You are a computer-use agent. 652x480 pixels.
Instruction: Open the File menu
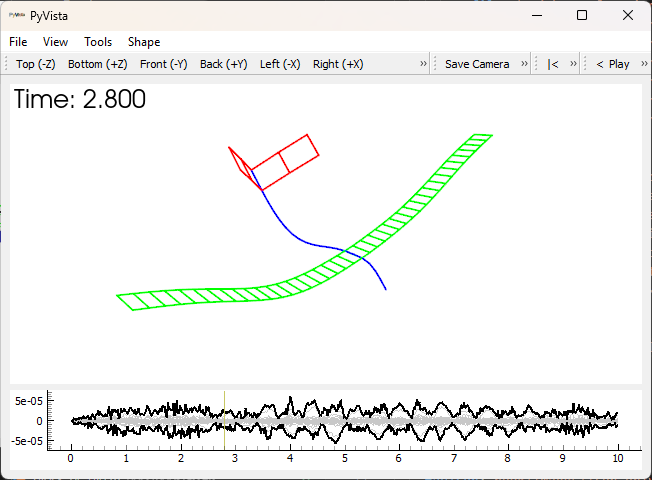18,42
